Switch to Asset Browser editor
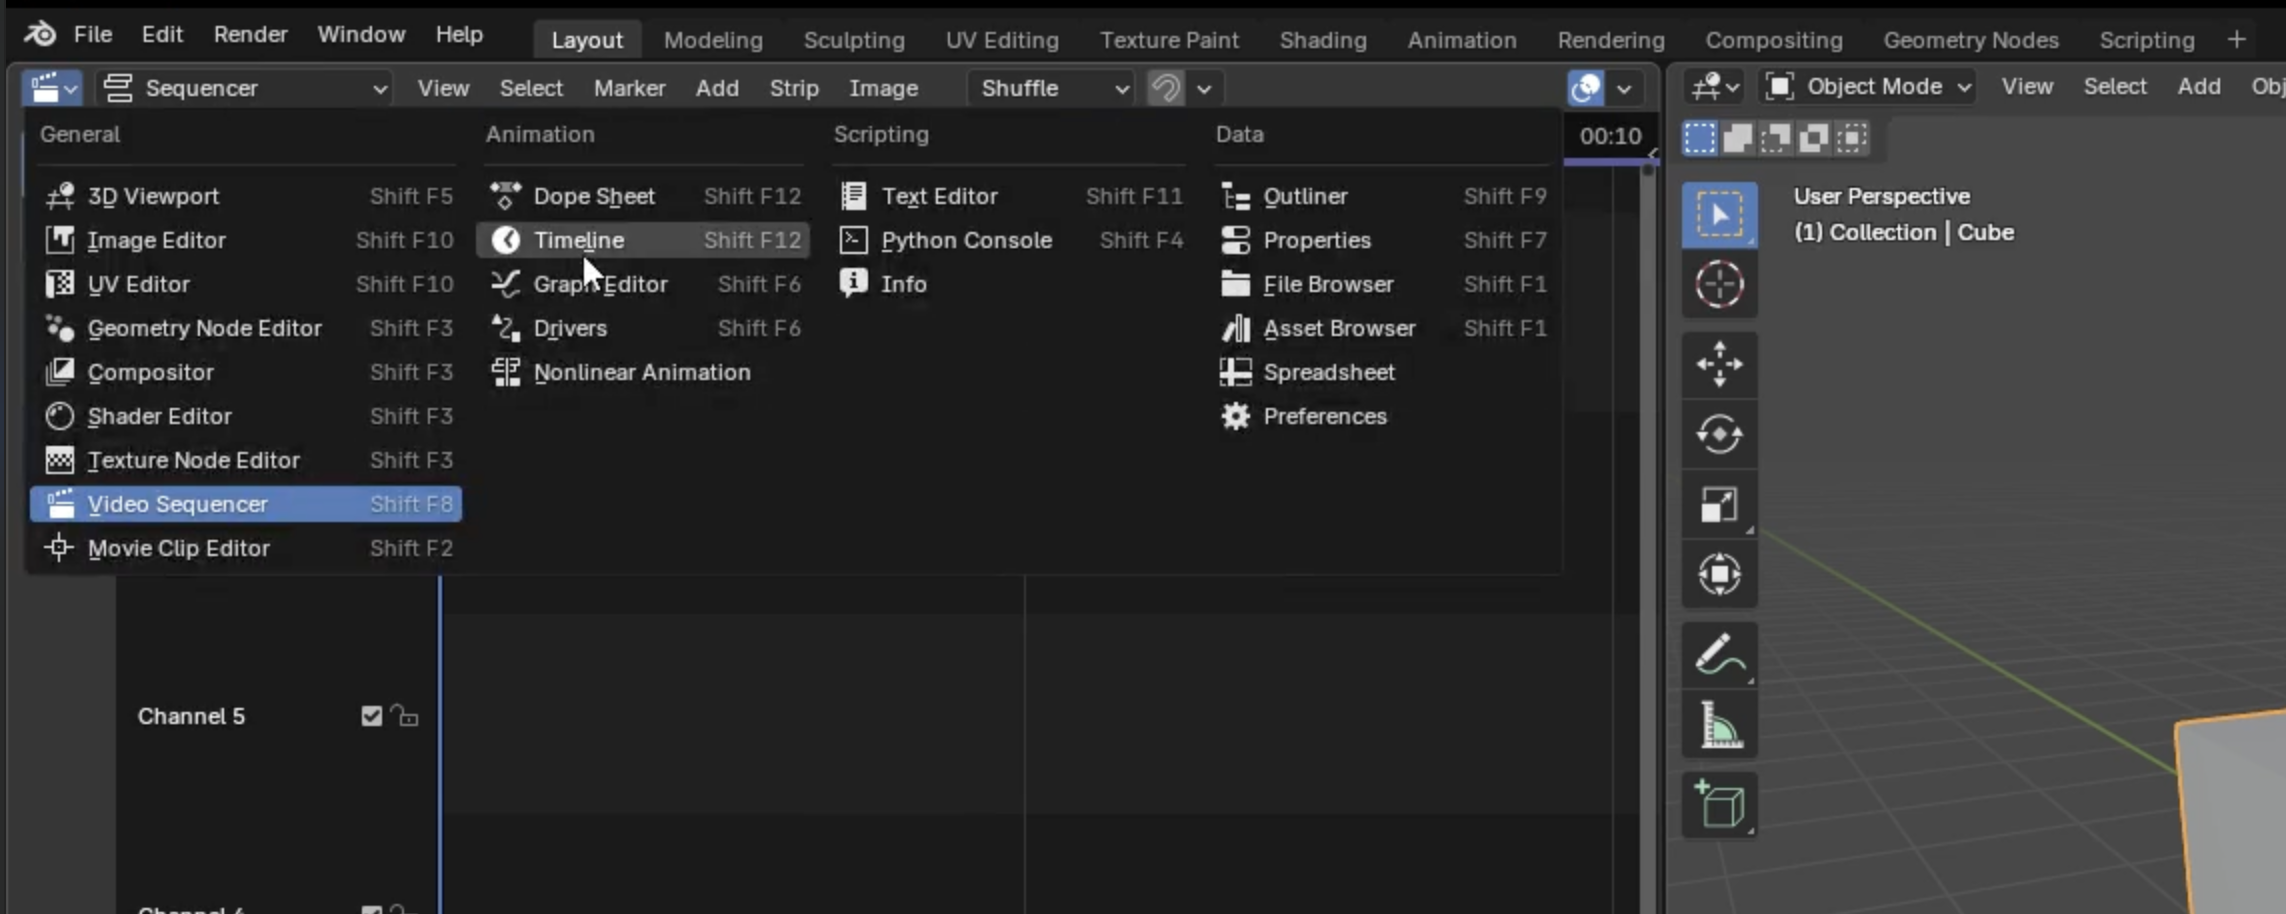2286x914 pixels. coord(1383,328)
